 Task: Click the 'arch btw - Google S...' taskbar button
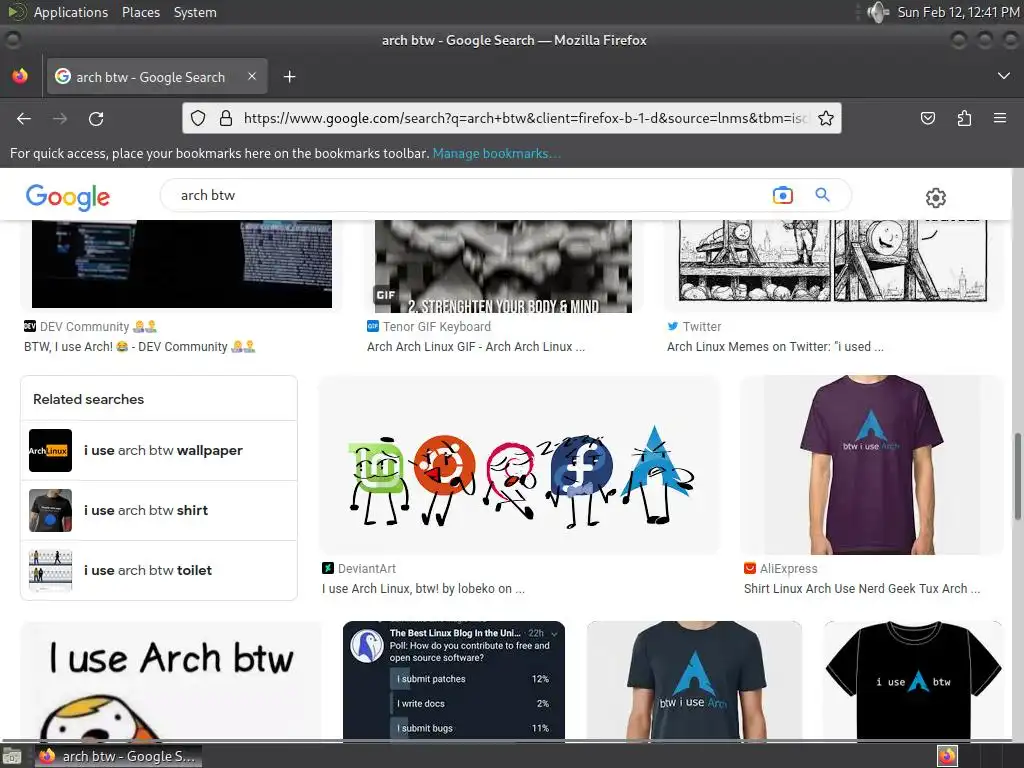click(118, 756)
